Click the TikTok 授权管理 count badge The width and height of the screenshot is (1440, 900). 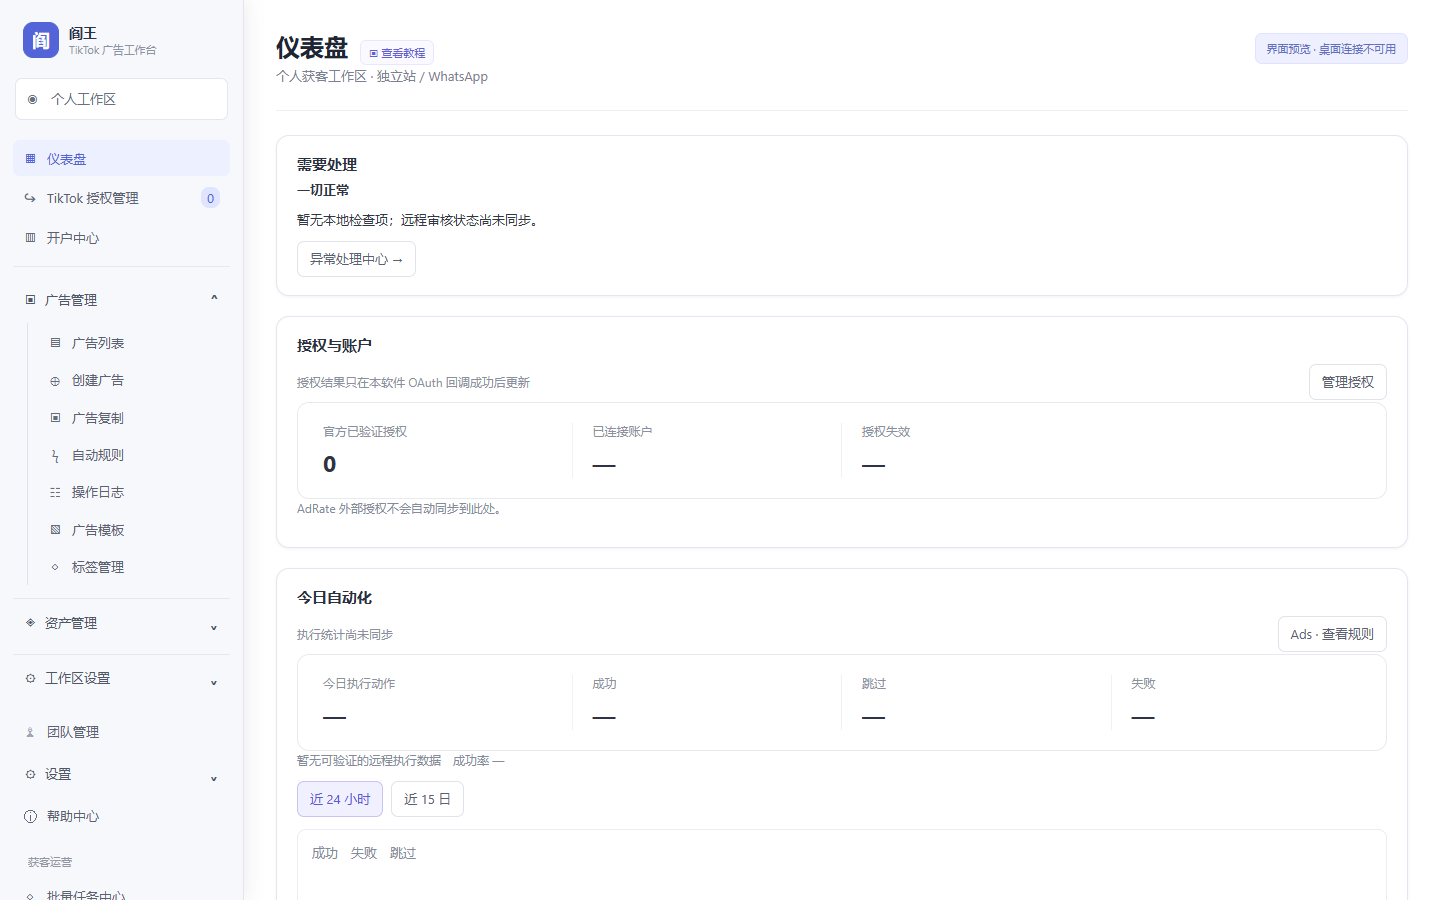[210, 198]
